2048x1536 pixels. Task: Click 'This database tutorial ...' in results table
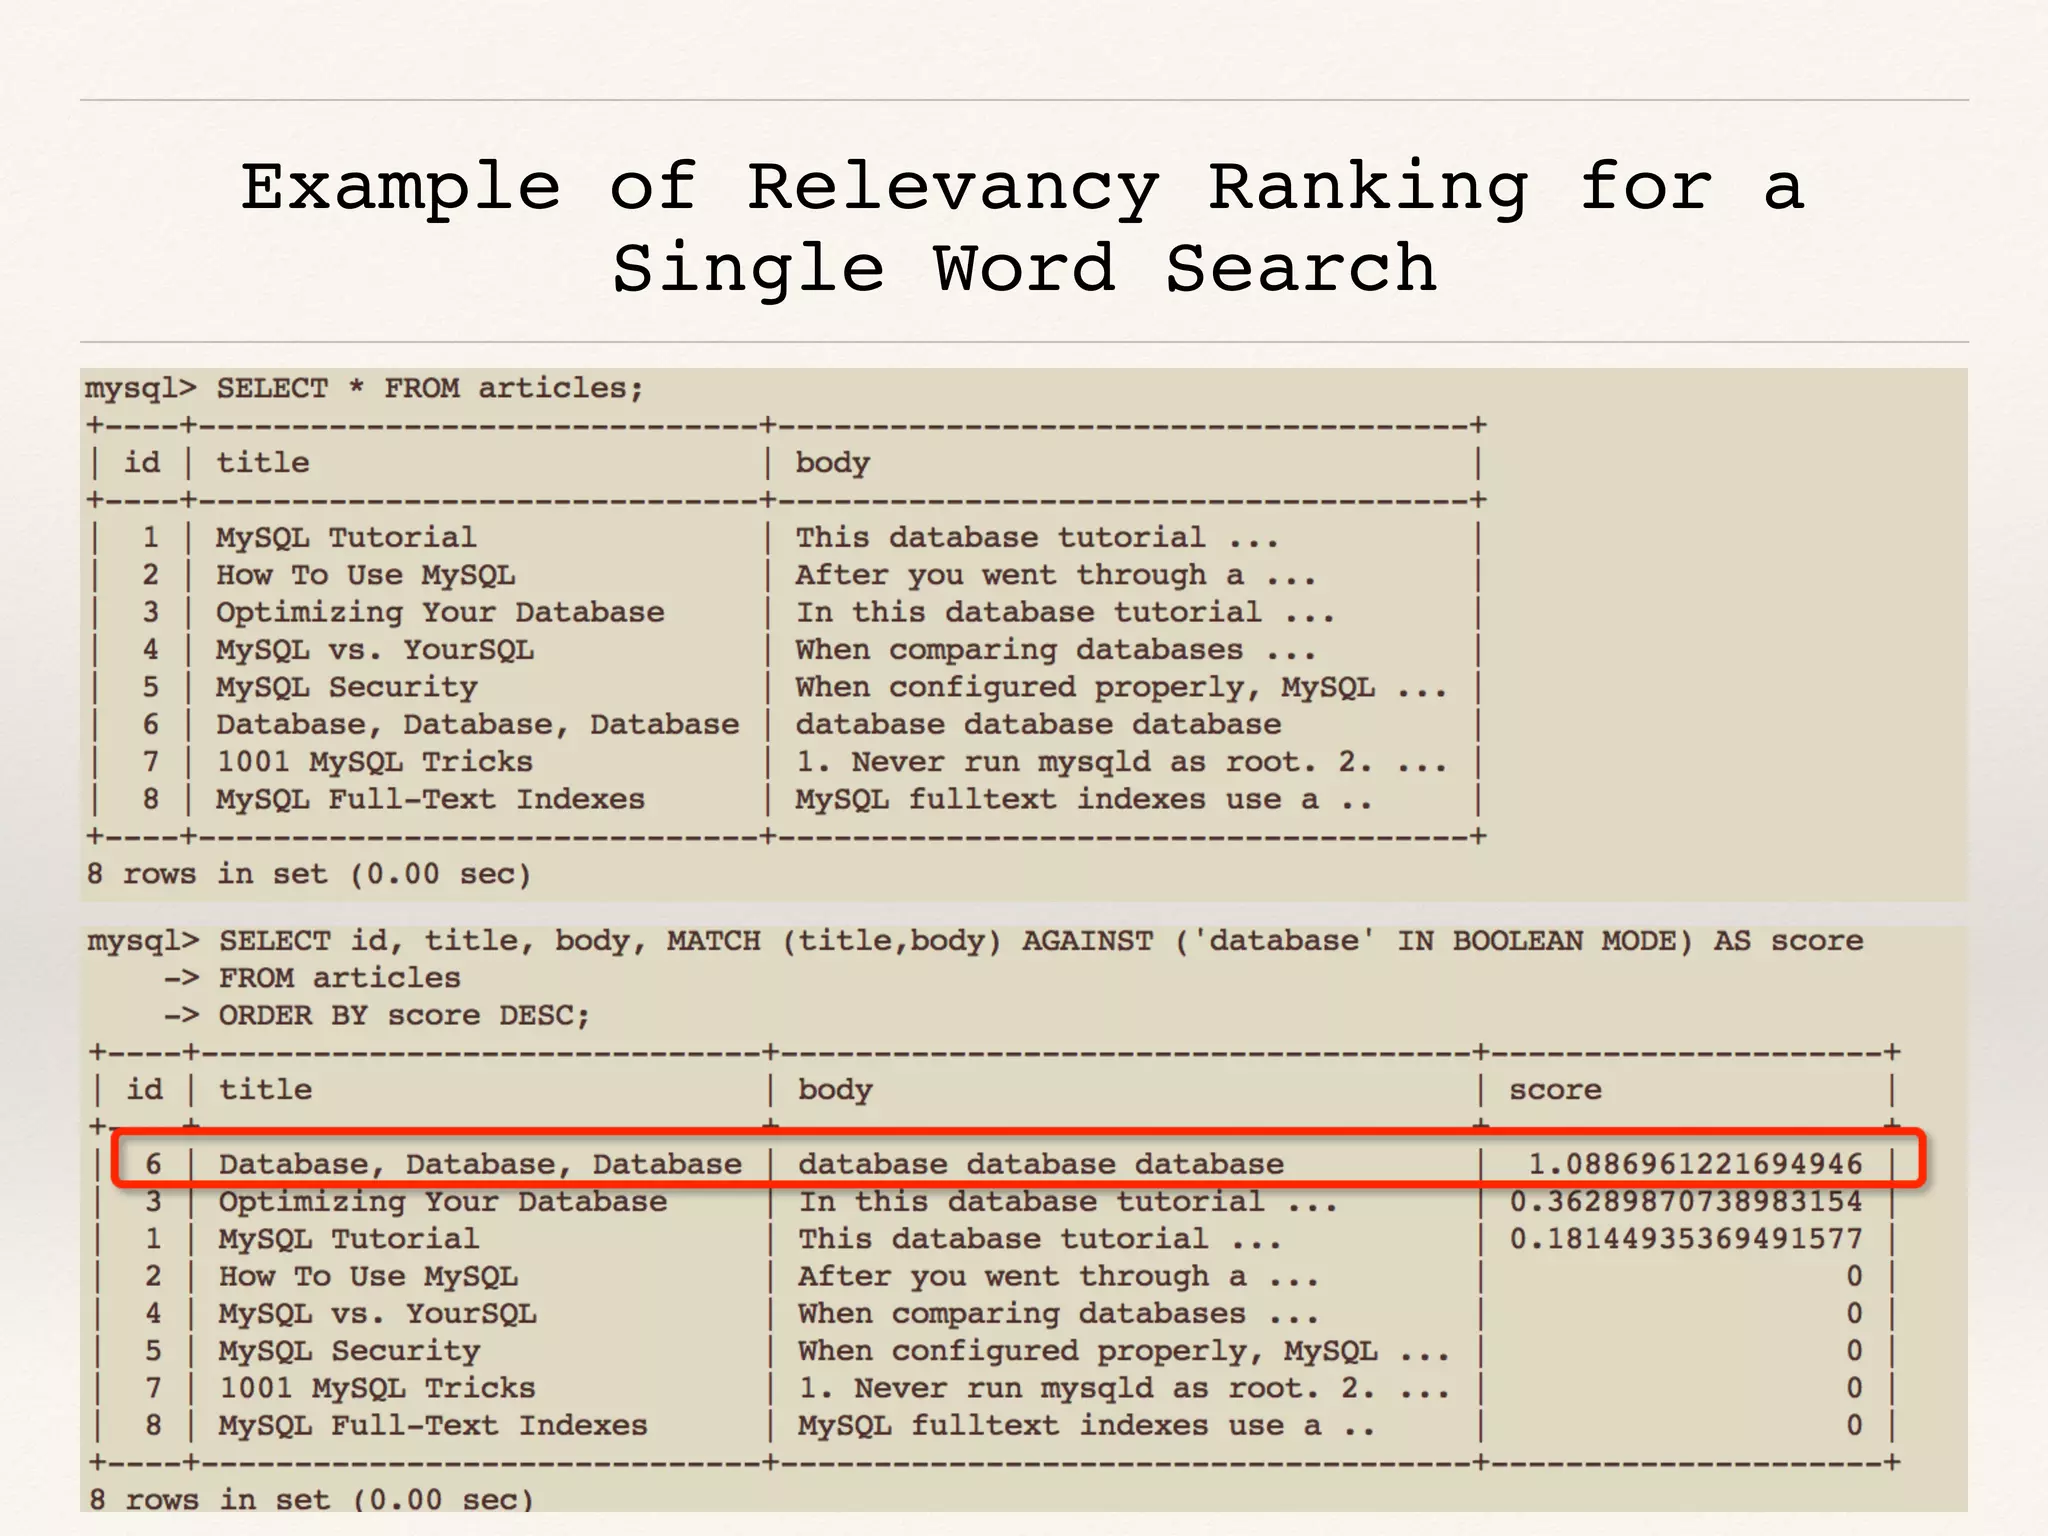[x=1040, y=1238]
